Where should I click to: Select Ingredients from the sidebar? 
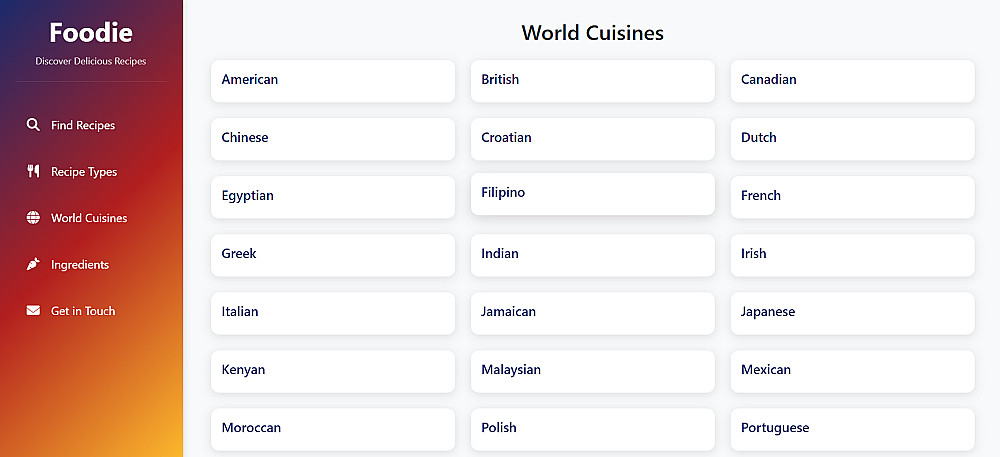click(x=80, y=265)
